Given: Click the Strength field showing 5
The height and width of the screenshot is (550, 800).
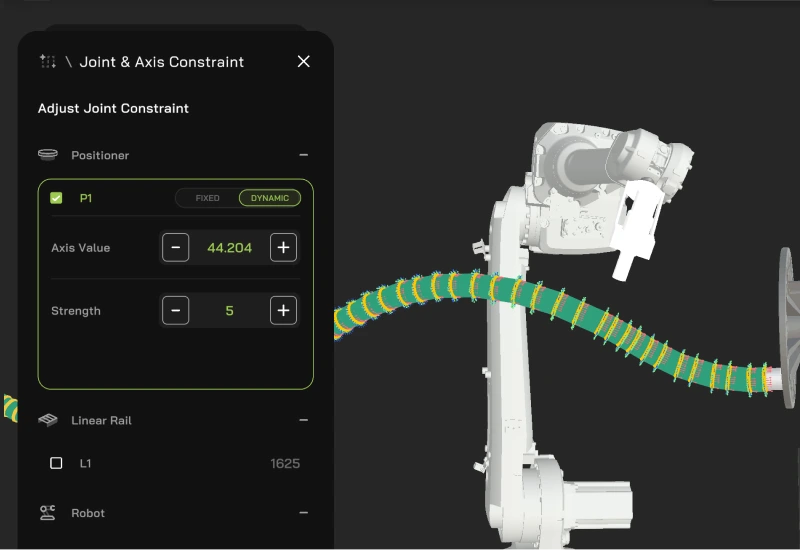Looking at the screenshot, I should coord(230,311).
